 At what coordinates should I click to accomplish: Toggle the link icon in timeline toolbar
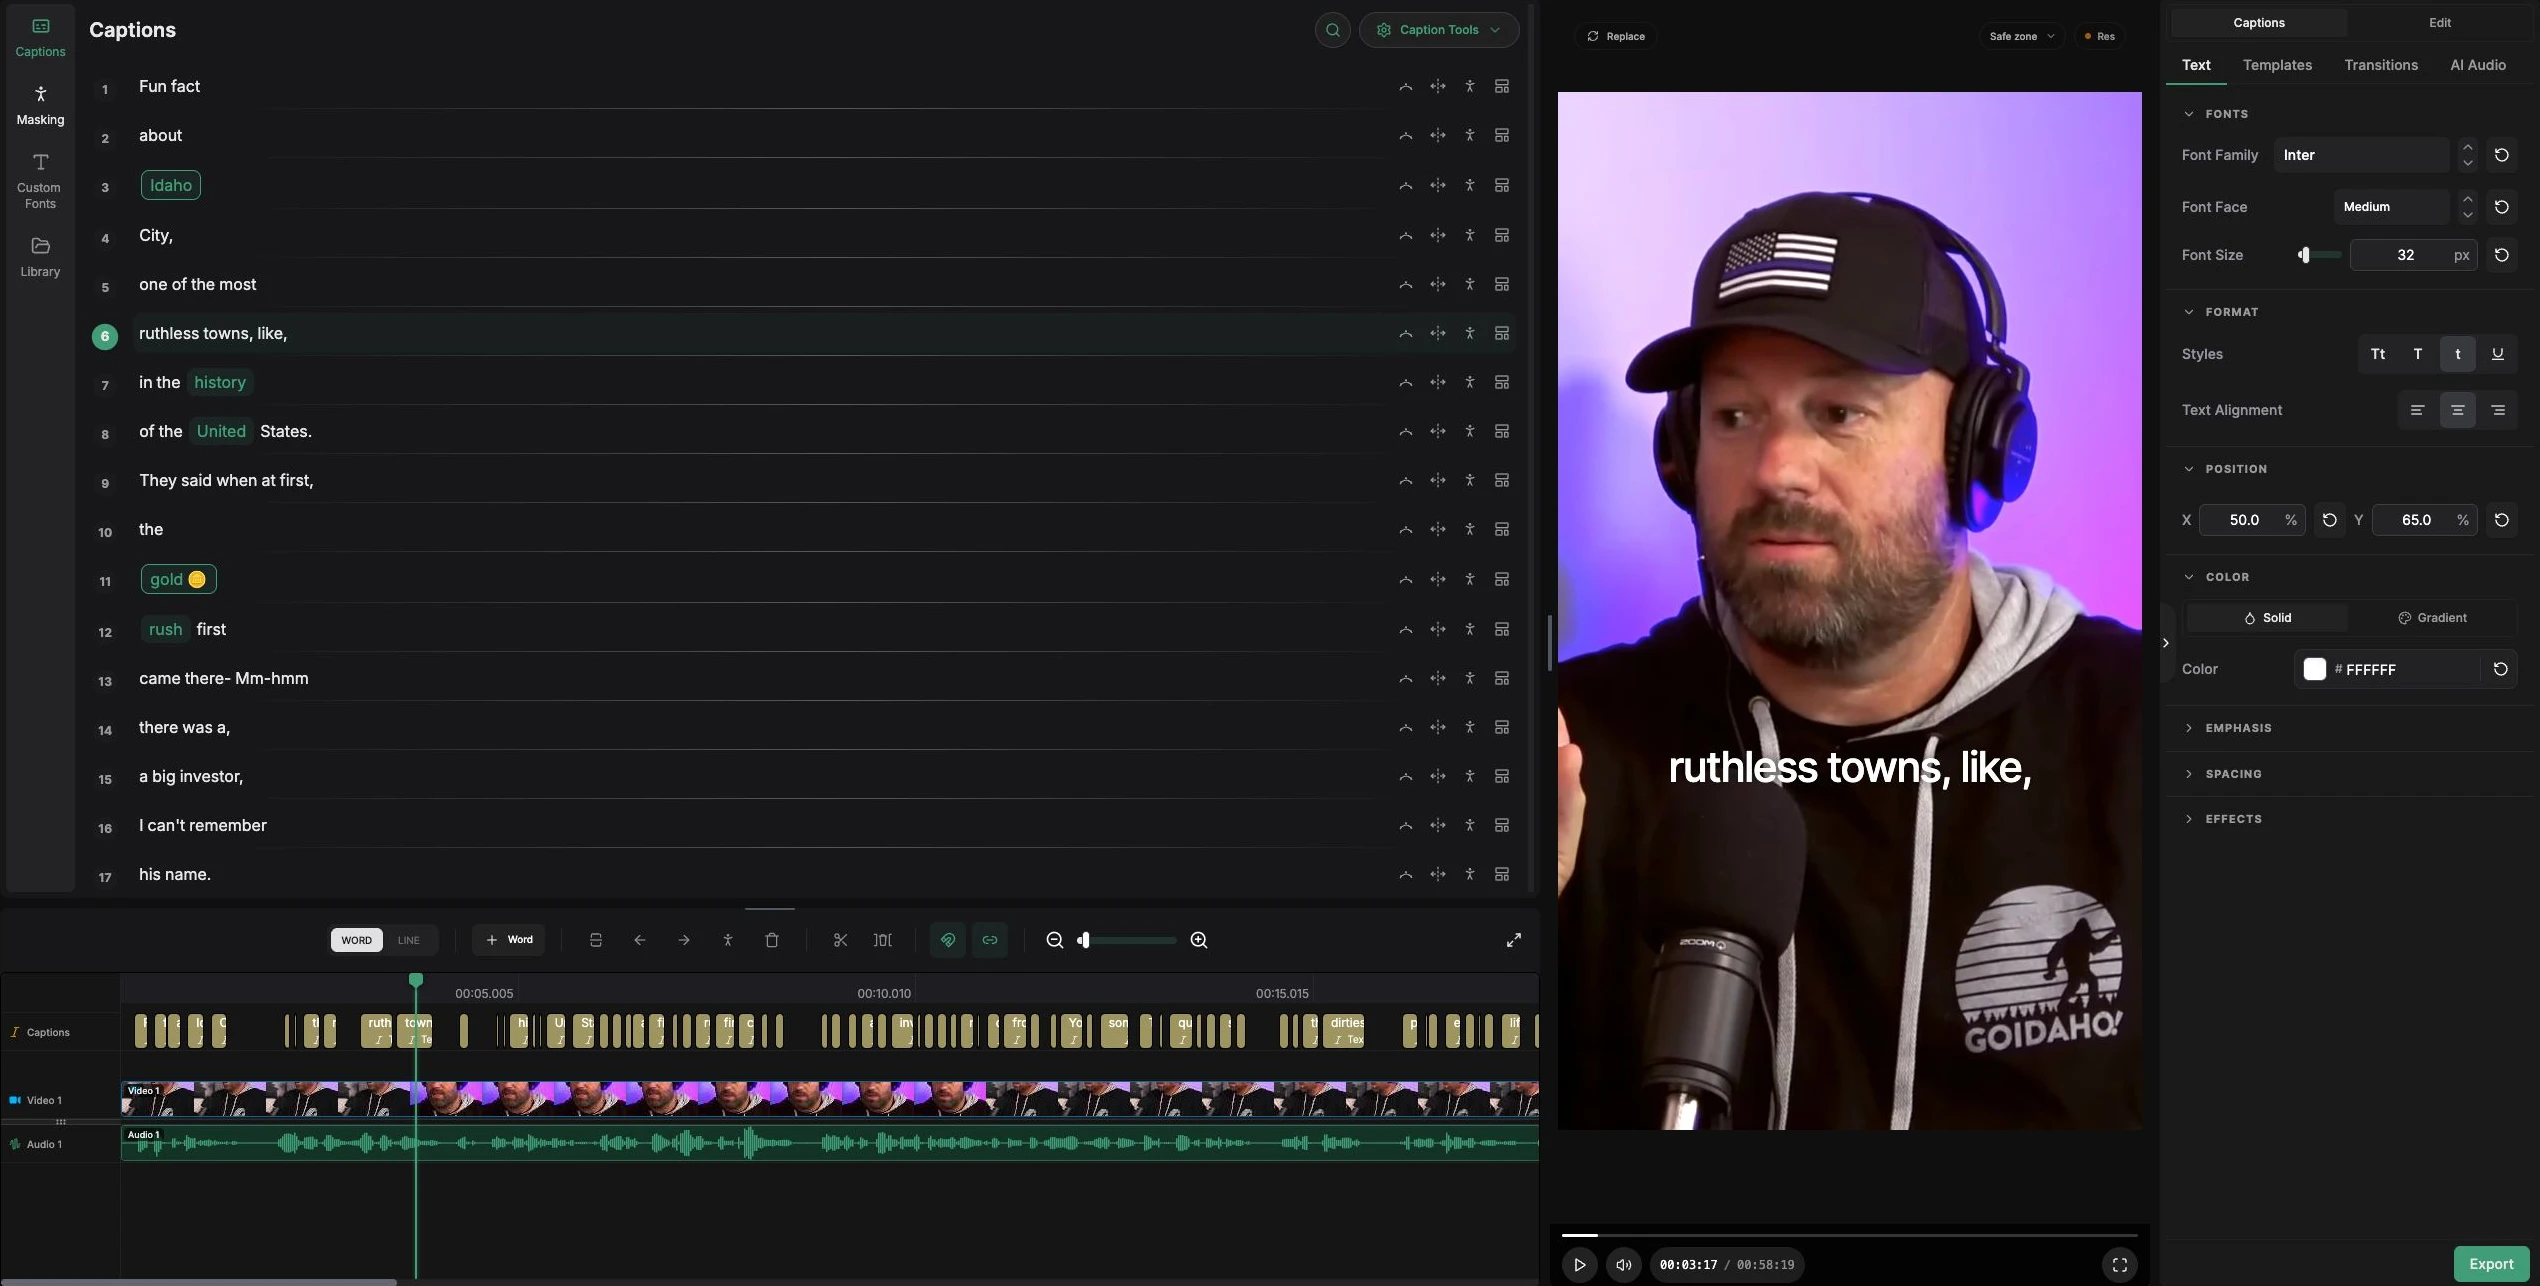point(990,940)
